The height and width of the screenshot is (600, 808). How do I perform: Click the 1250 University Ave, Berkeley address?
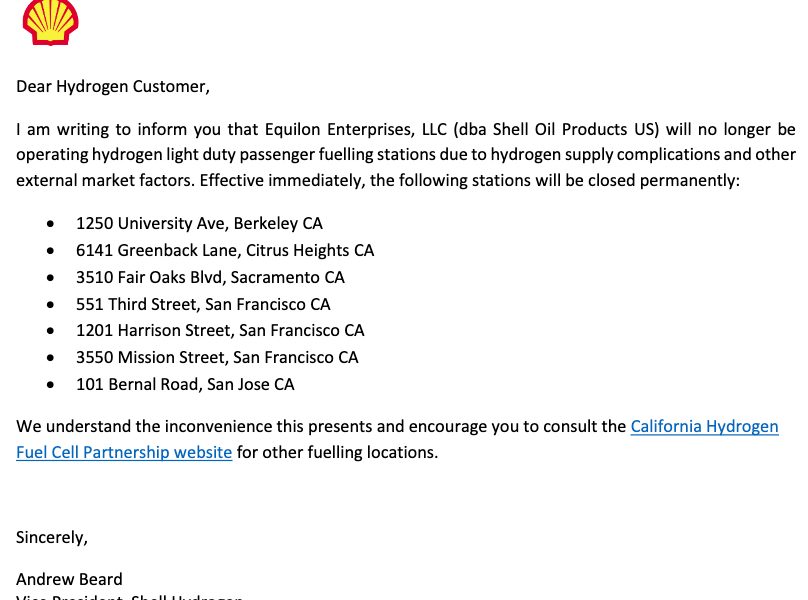coord(199,223)
